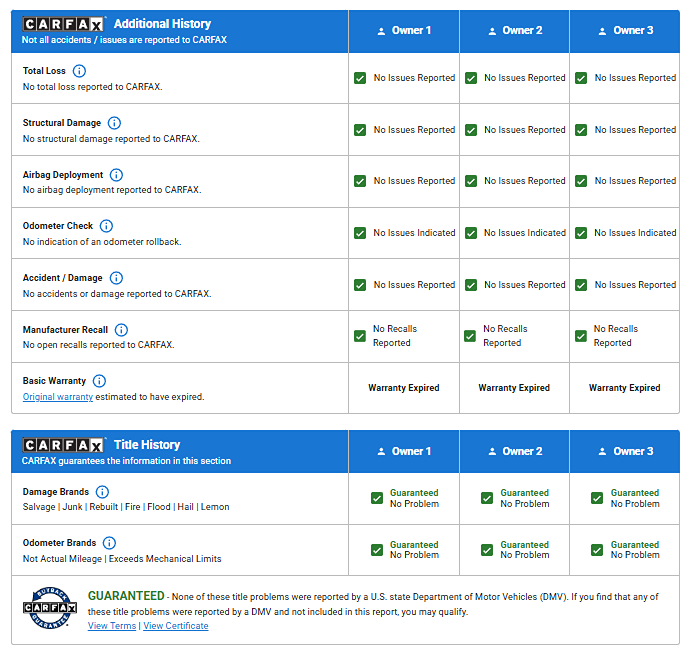Select Owner 1 header in Additional History
The height and width of the screenshot is (656, 681).
tap(404, 31)
